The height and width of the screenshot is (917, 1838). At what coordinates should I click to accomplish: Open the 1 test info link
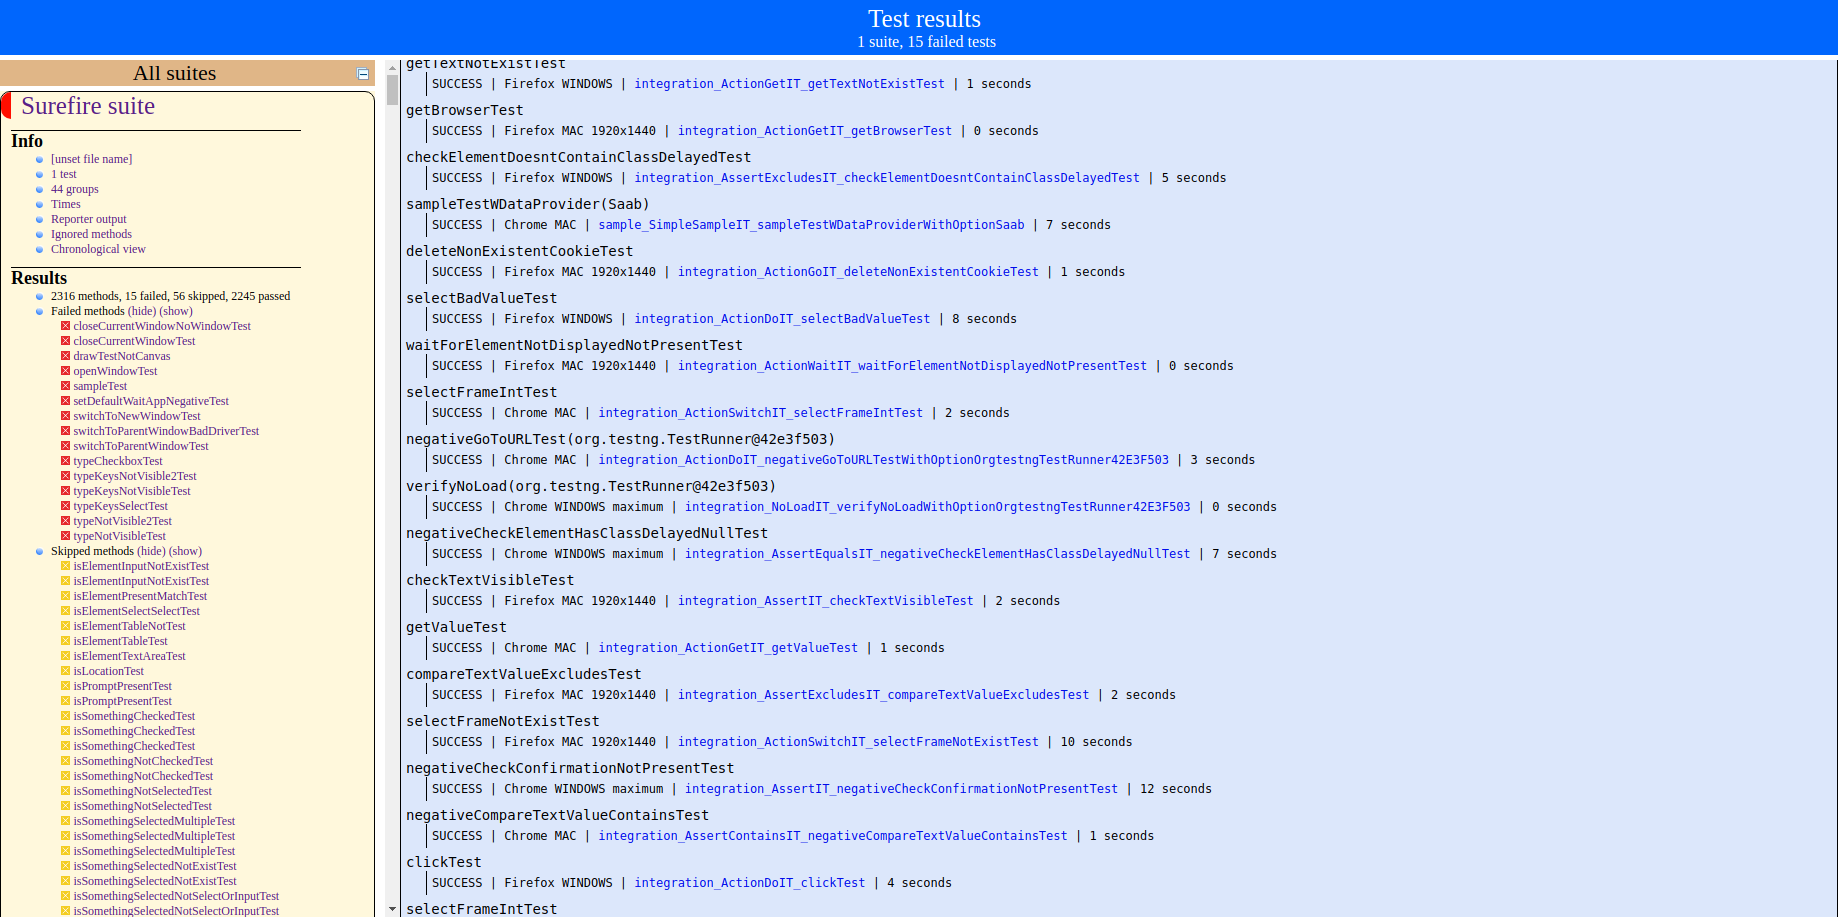coord(63,174)
